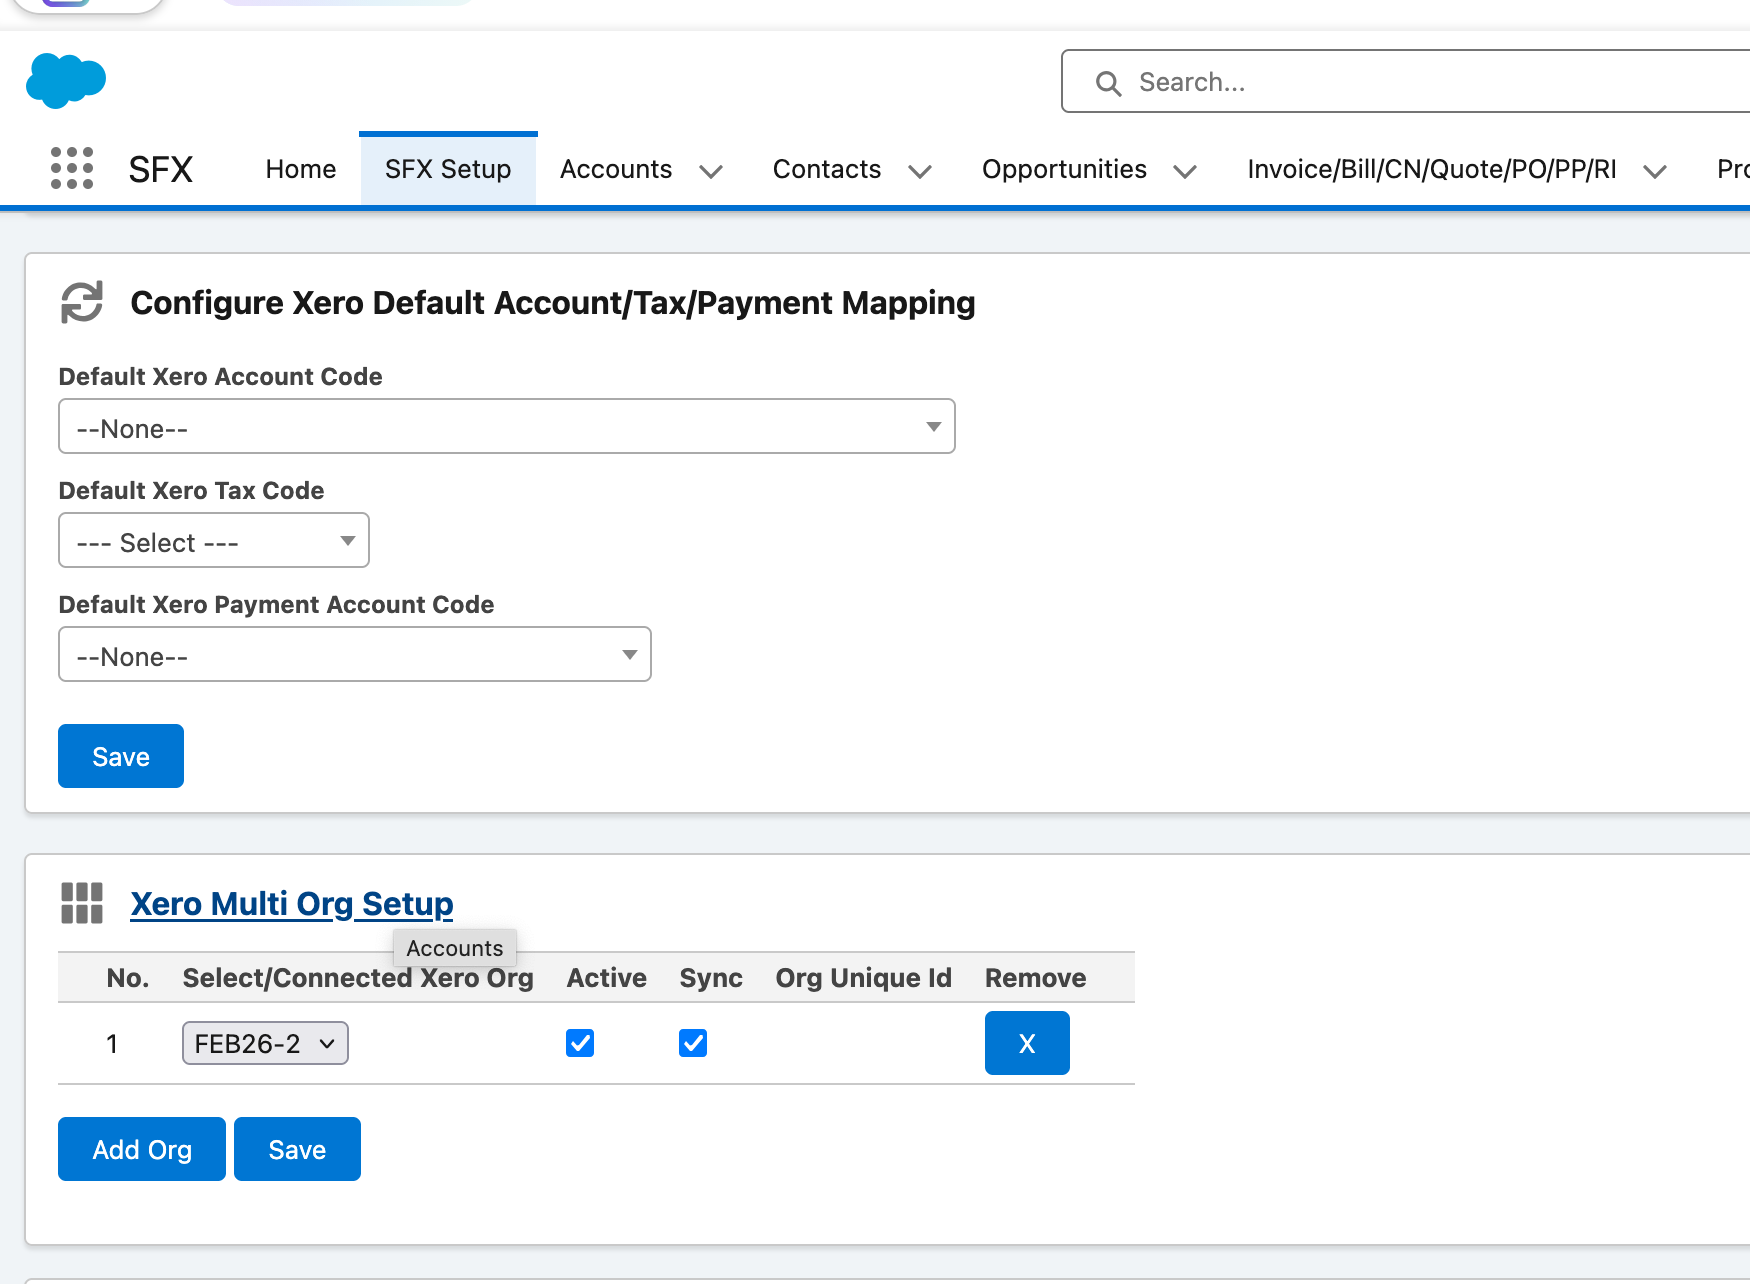Switch to the SFX Setup tab
Viewport: 1750px width, 1284px height.
click(x=448, y=169)
